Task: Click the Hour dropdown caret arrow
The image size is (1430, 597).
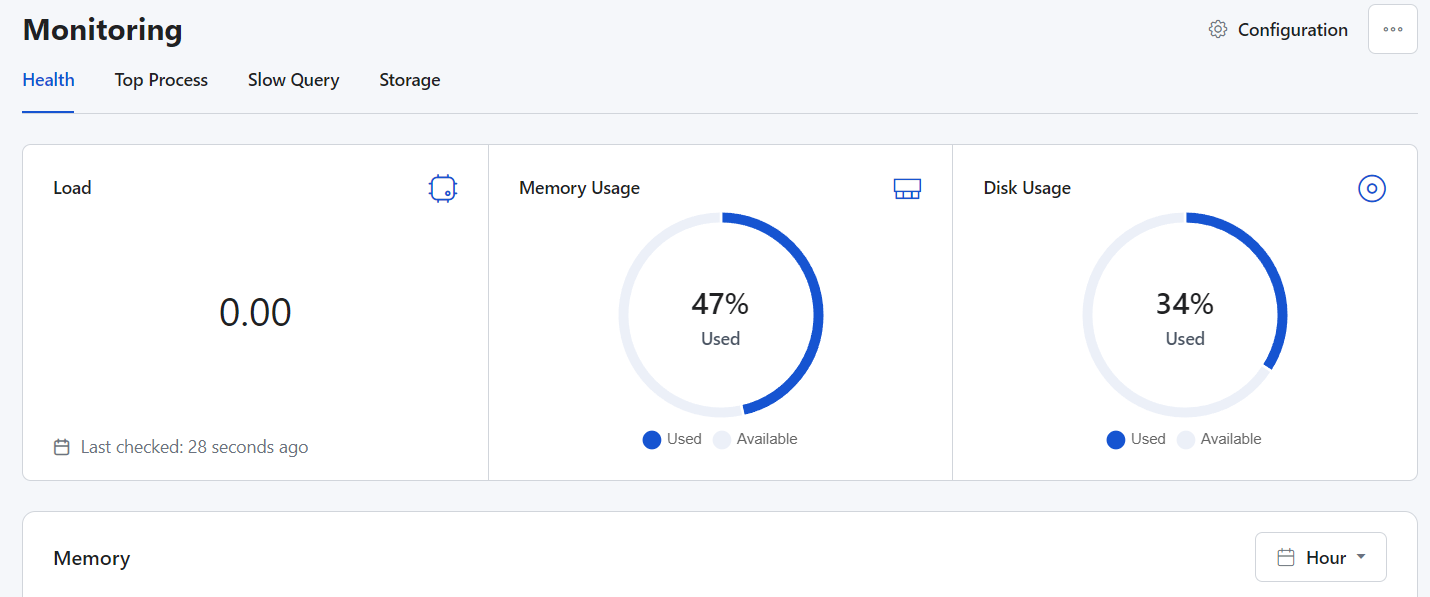Action: point(1361,557)
